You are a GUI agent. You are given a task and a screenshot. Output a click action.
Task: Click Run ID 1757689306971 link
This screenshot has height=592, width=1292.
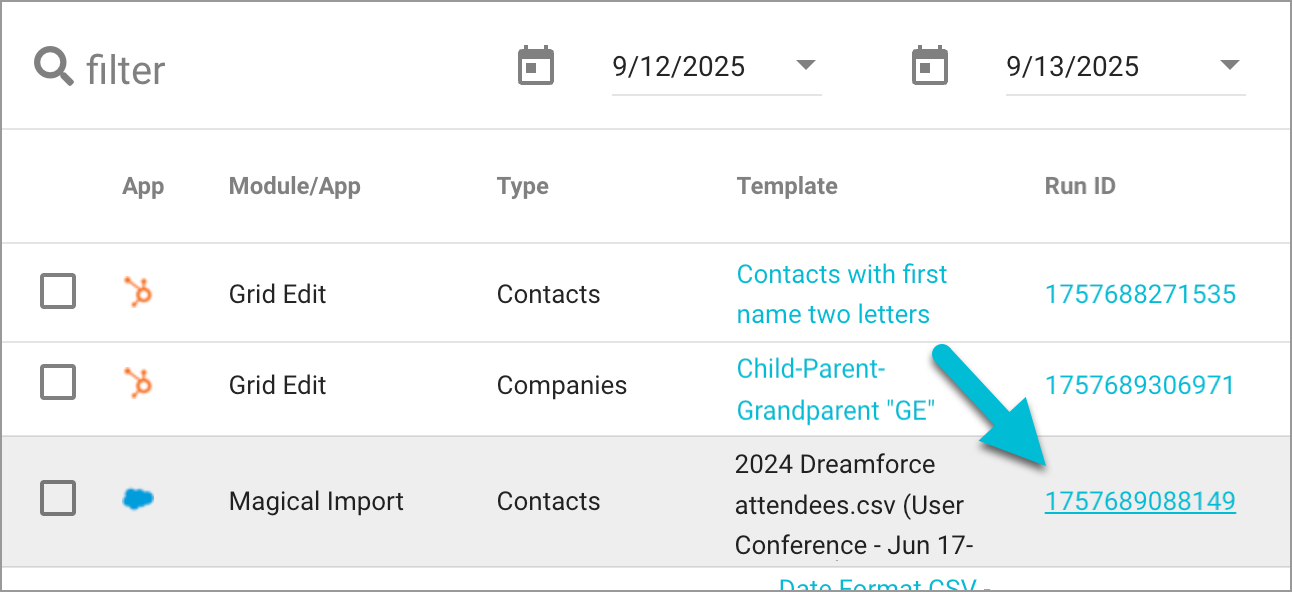pos(1140,385)
